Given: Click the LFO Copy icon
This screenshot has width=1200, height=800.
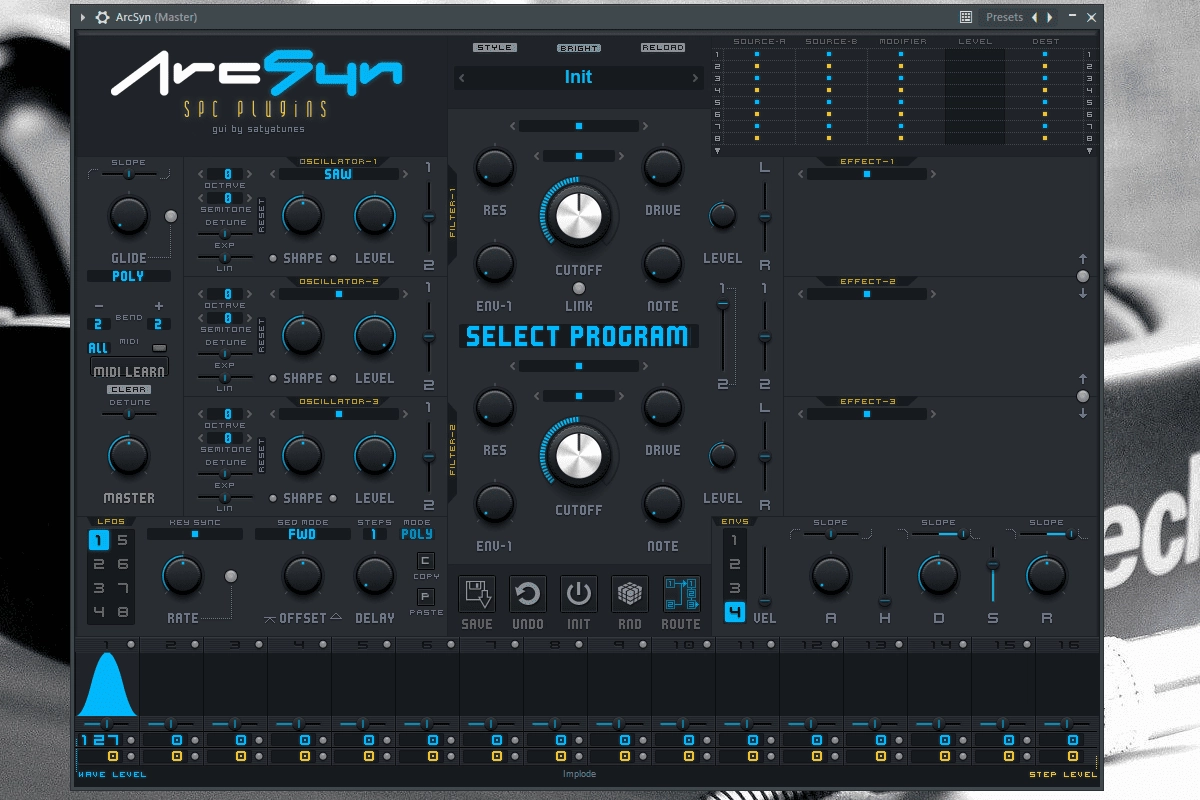Looking at the screenshot, I should tap(425, 561).
